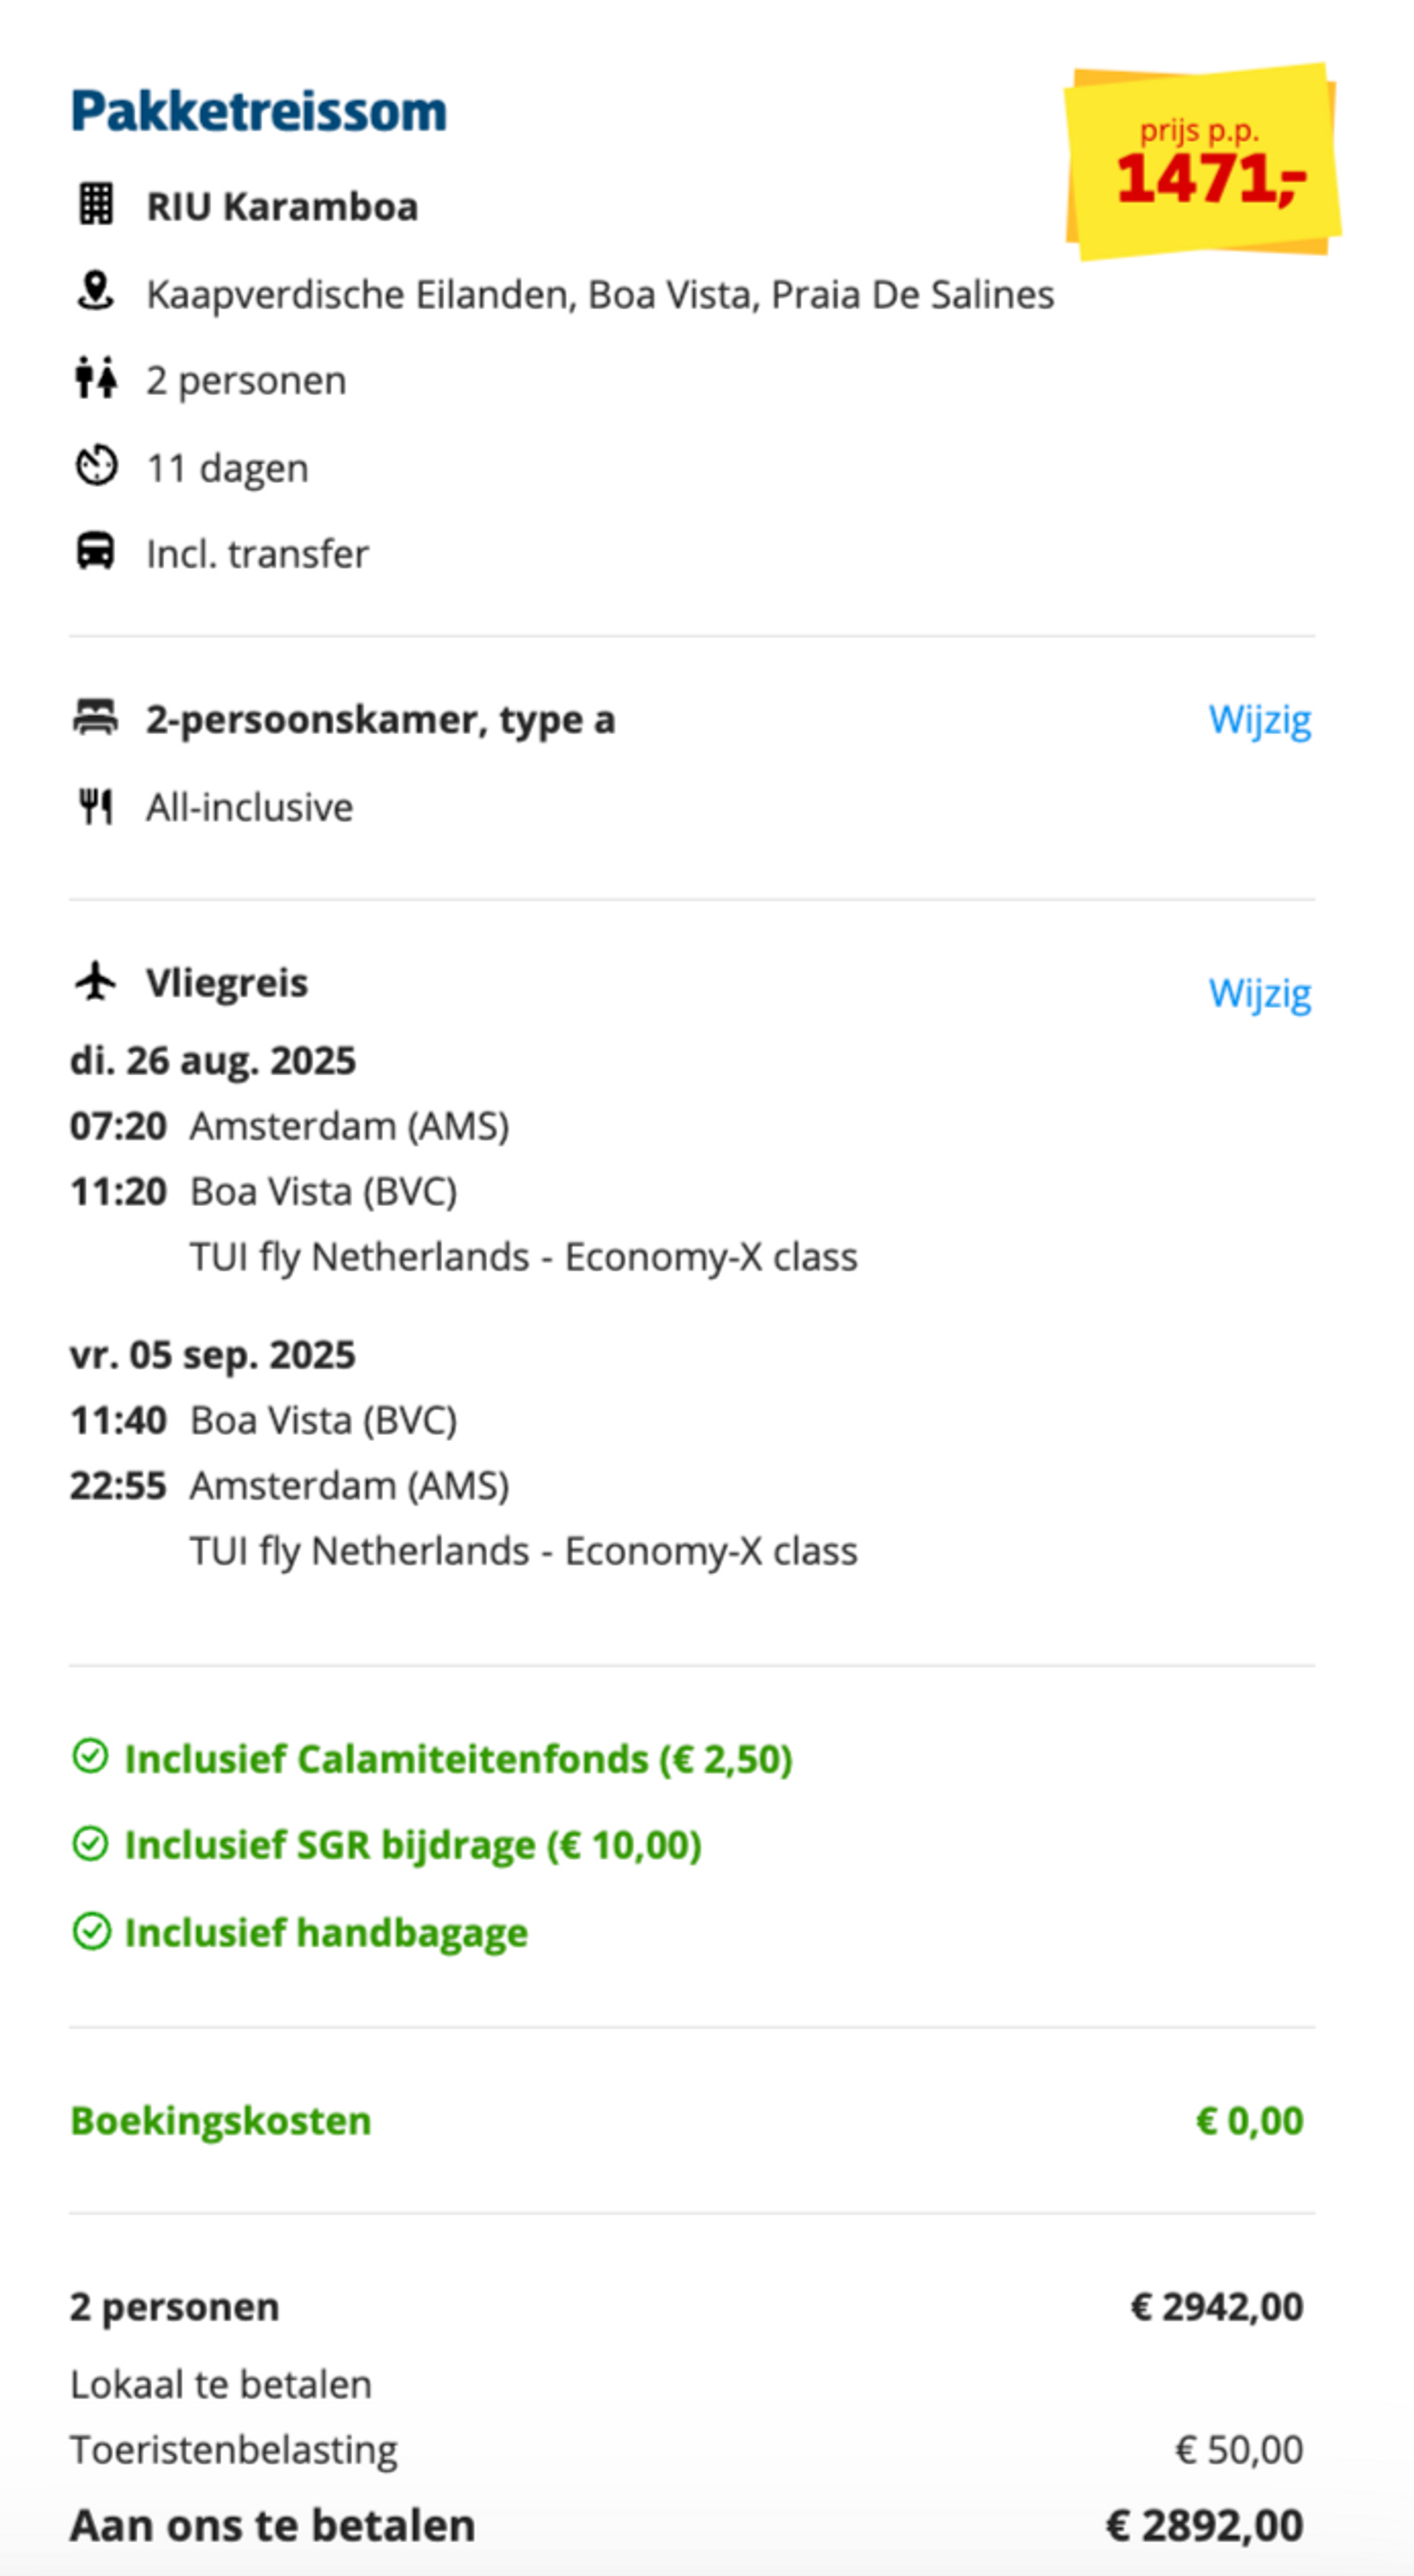1414x2576 pixels.
Task: Click the RIU Karamboa hotel name
Action: [x=282, y=206]
